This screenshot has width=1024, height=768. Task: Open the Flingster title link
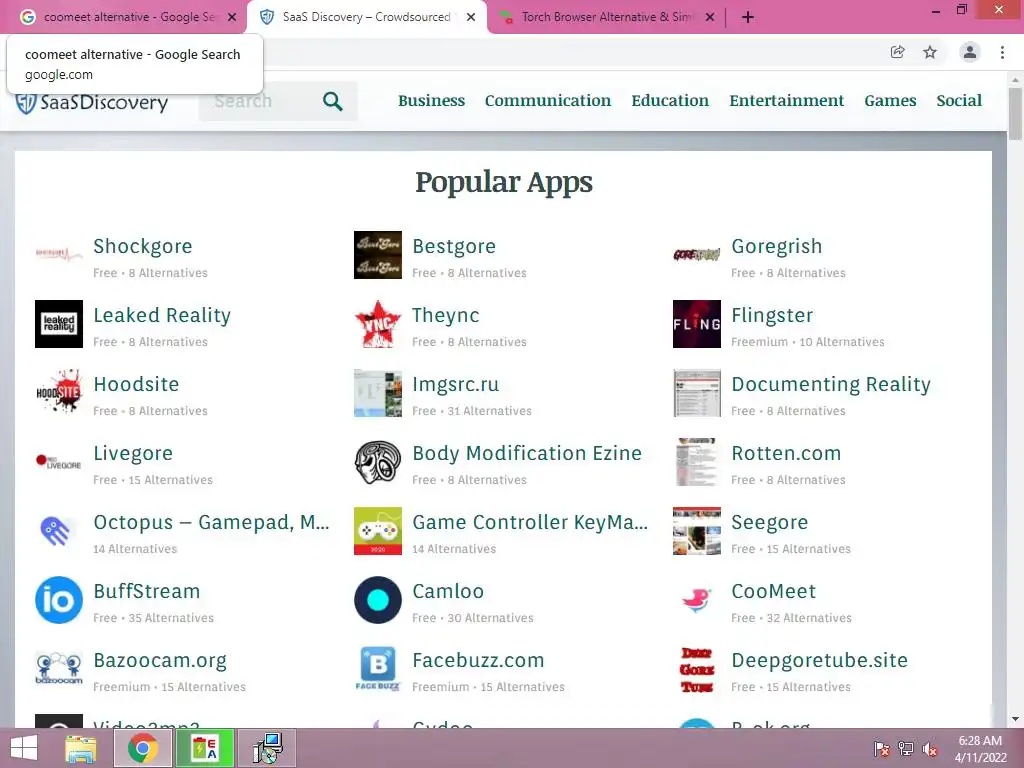point(772,315)
